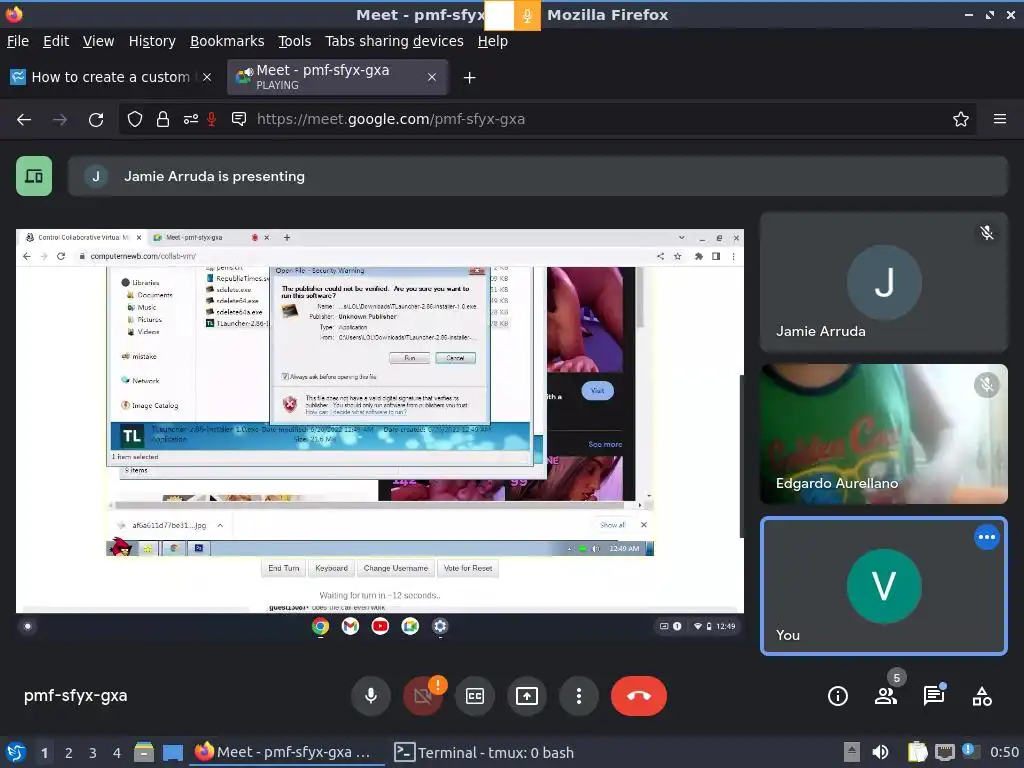
Task: Click the settings gear on the shared shelf
Action: 440,627
